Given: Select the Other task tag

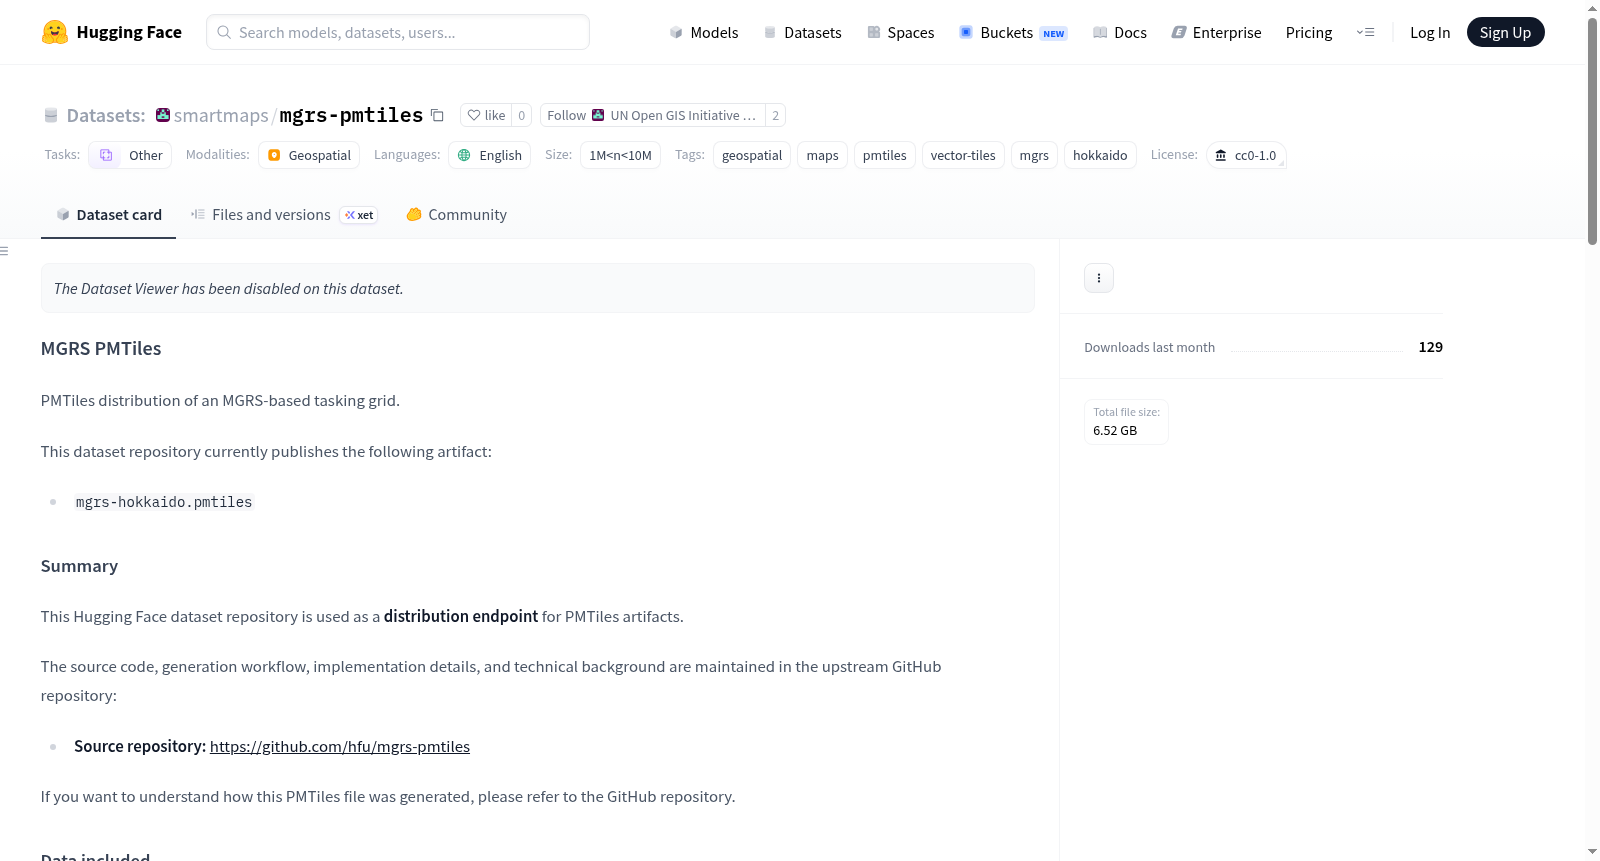Looking at the screenshot, I should [130, 155].
